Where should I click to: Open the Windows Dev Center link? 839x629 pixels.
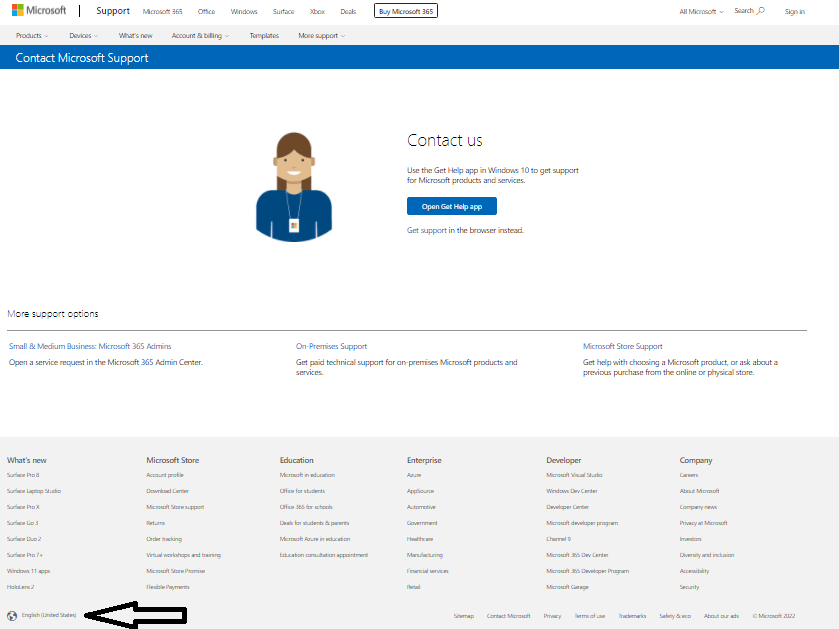point(572,491)
